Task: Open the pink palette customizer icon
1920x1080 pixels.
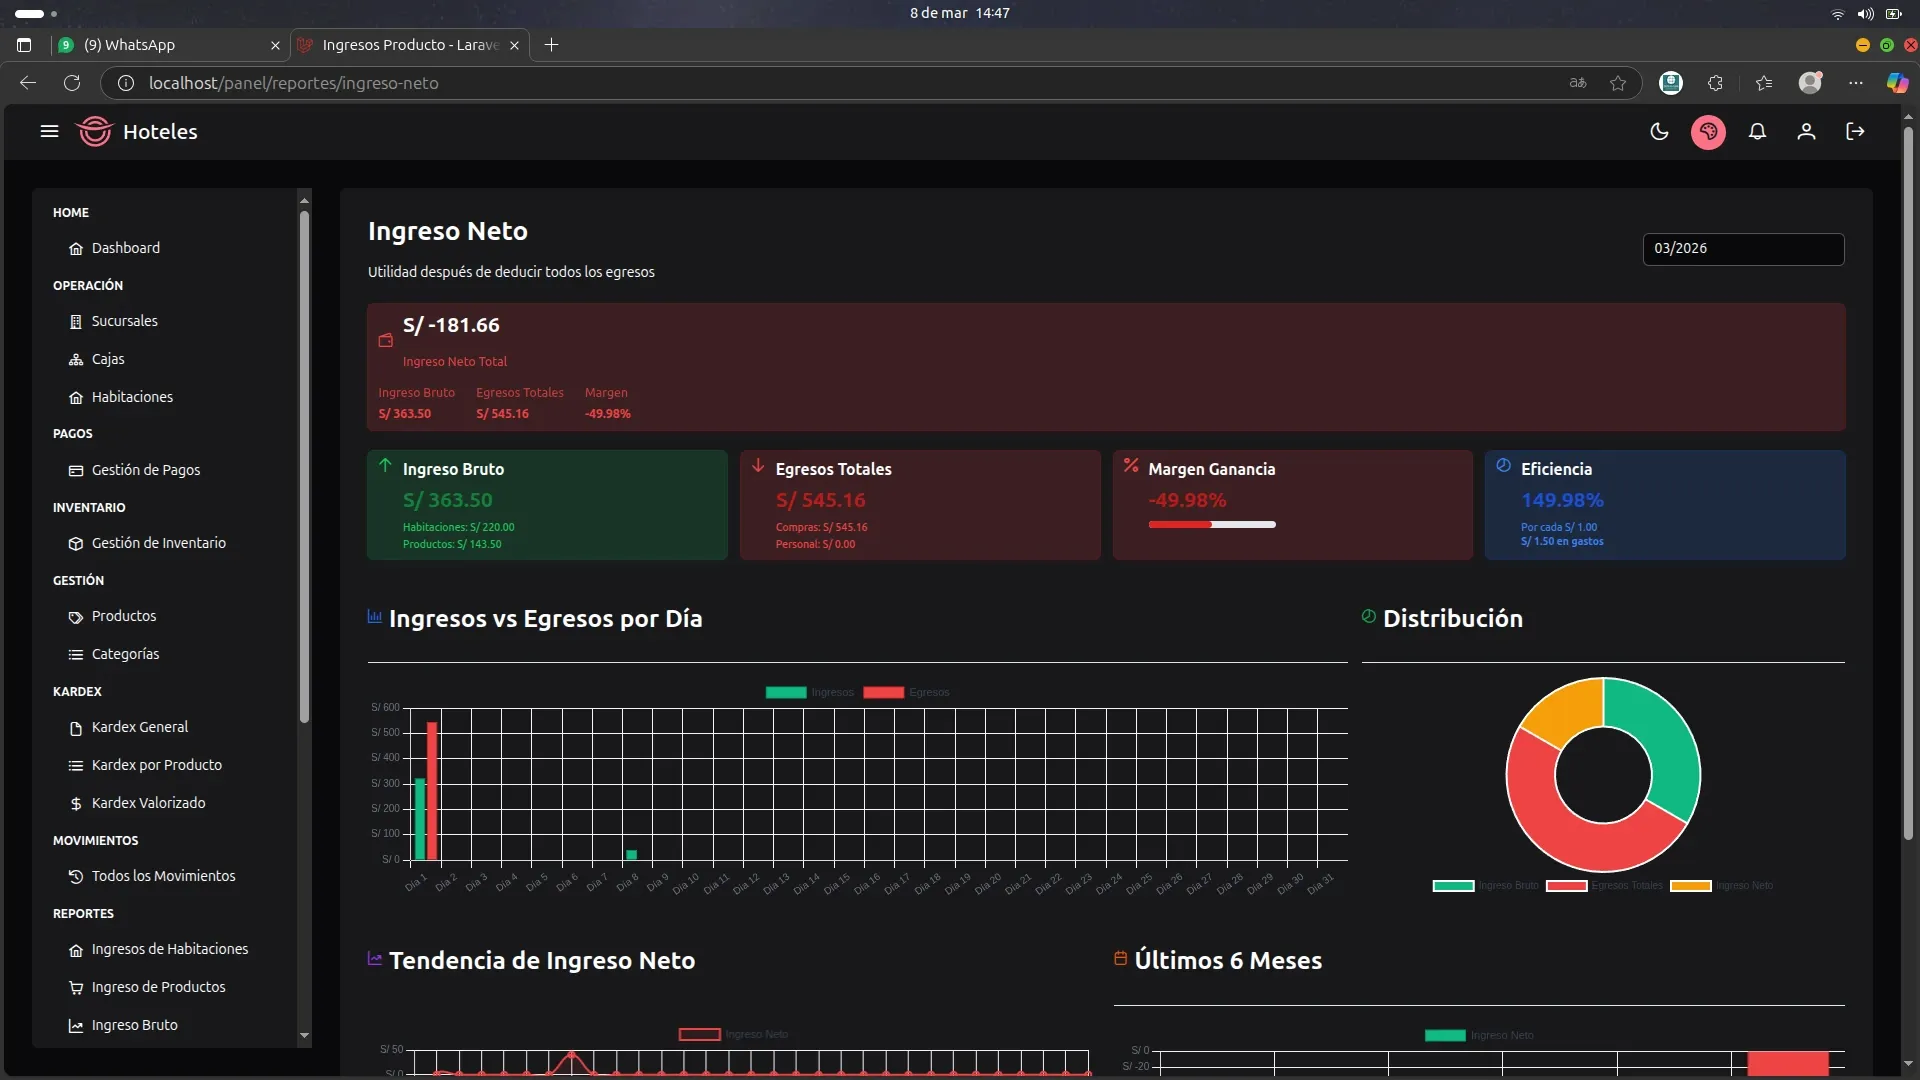Action: (x=1708, y=132)
